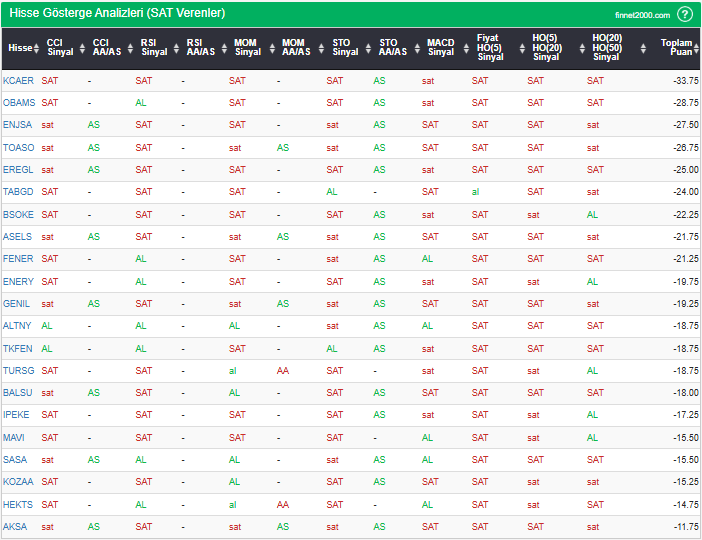Open the EREGL stock page
This screenshot has height=540, width=702.
[x=18, y=169]
